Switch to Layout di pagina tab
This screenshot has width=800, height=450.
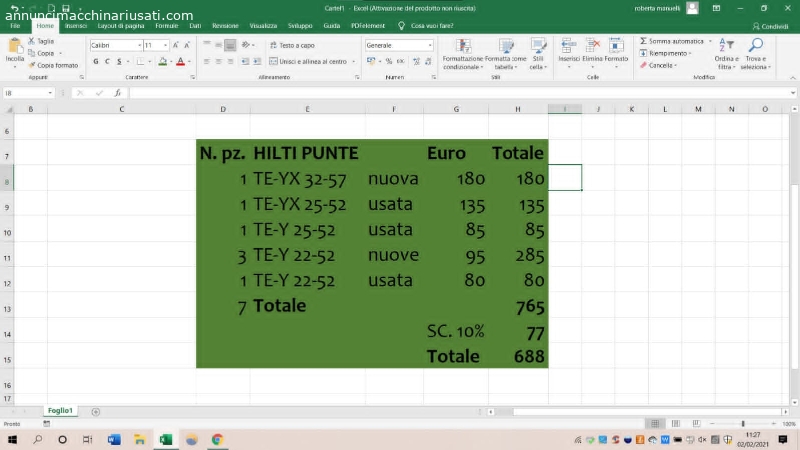tap(121, 26)
